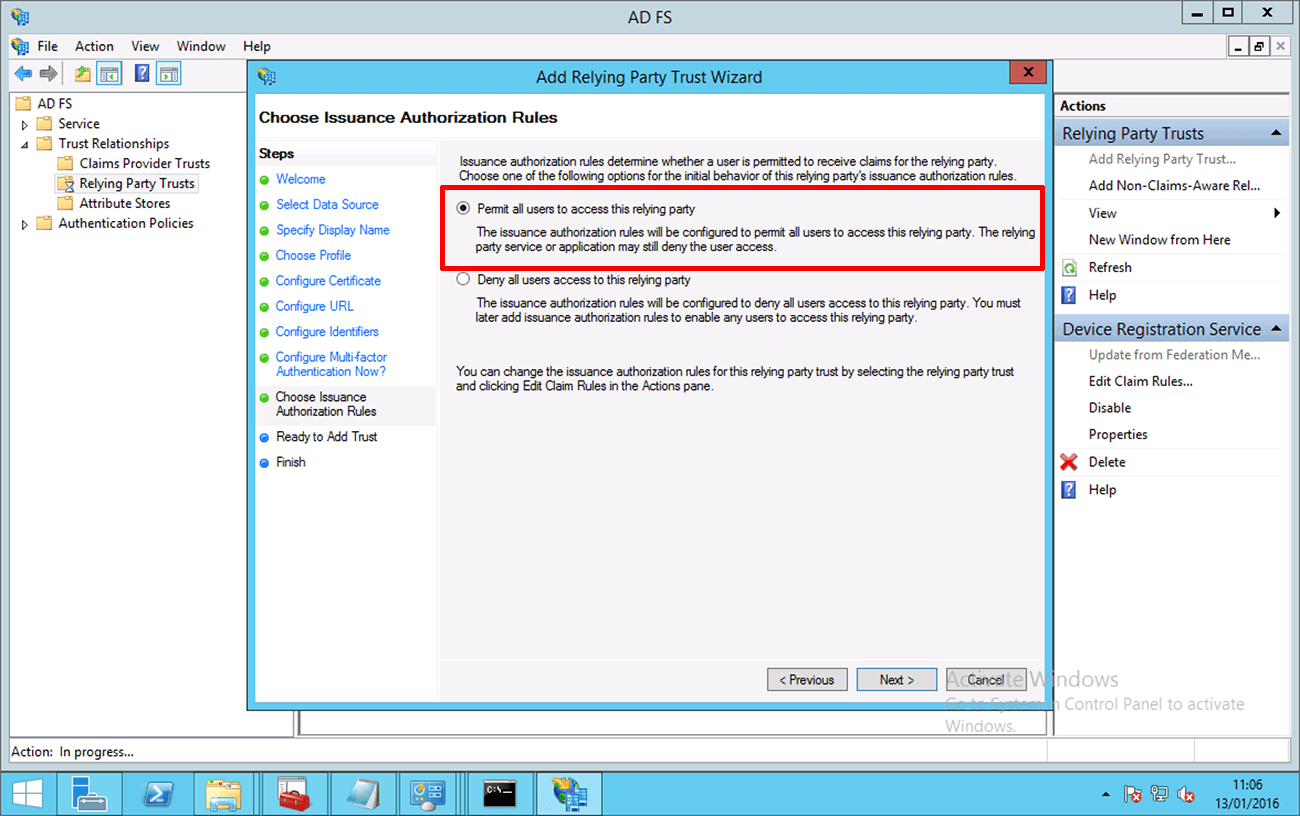The width and height of the screenshot is (1300, 816).
Task: Go to the Select Data Source step
Action: click(x=327, y=204)
